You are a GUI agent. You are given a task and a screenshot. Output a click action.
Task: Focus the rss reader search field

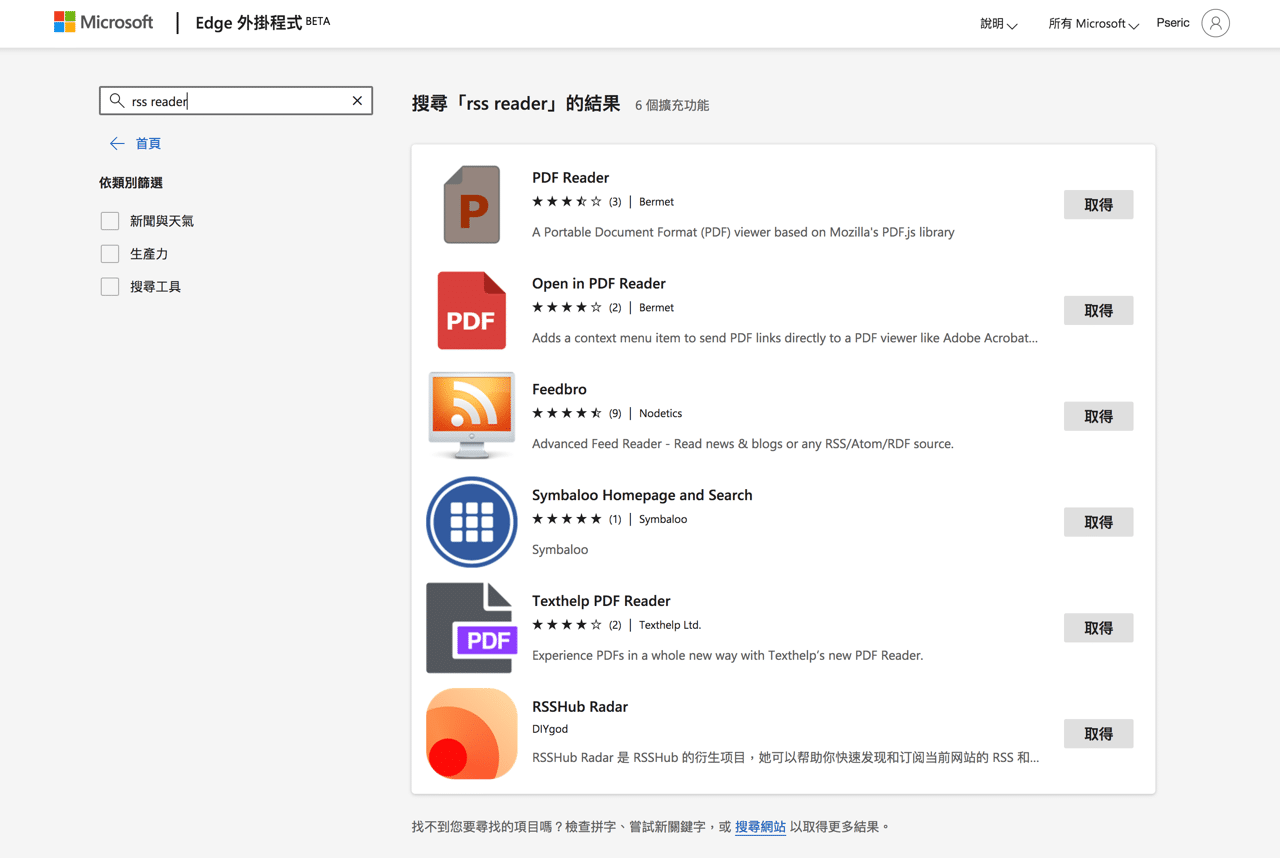pos(236,101)
